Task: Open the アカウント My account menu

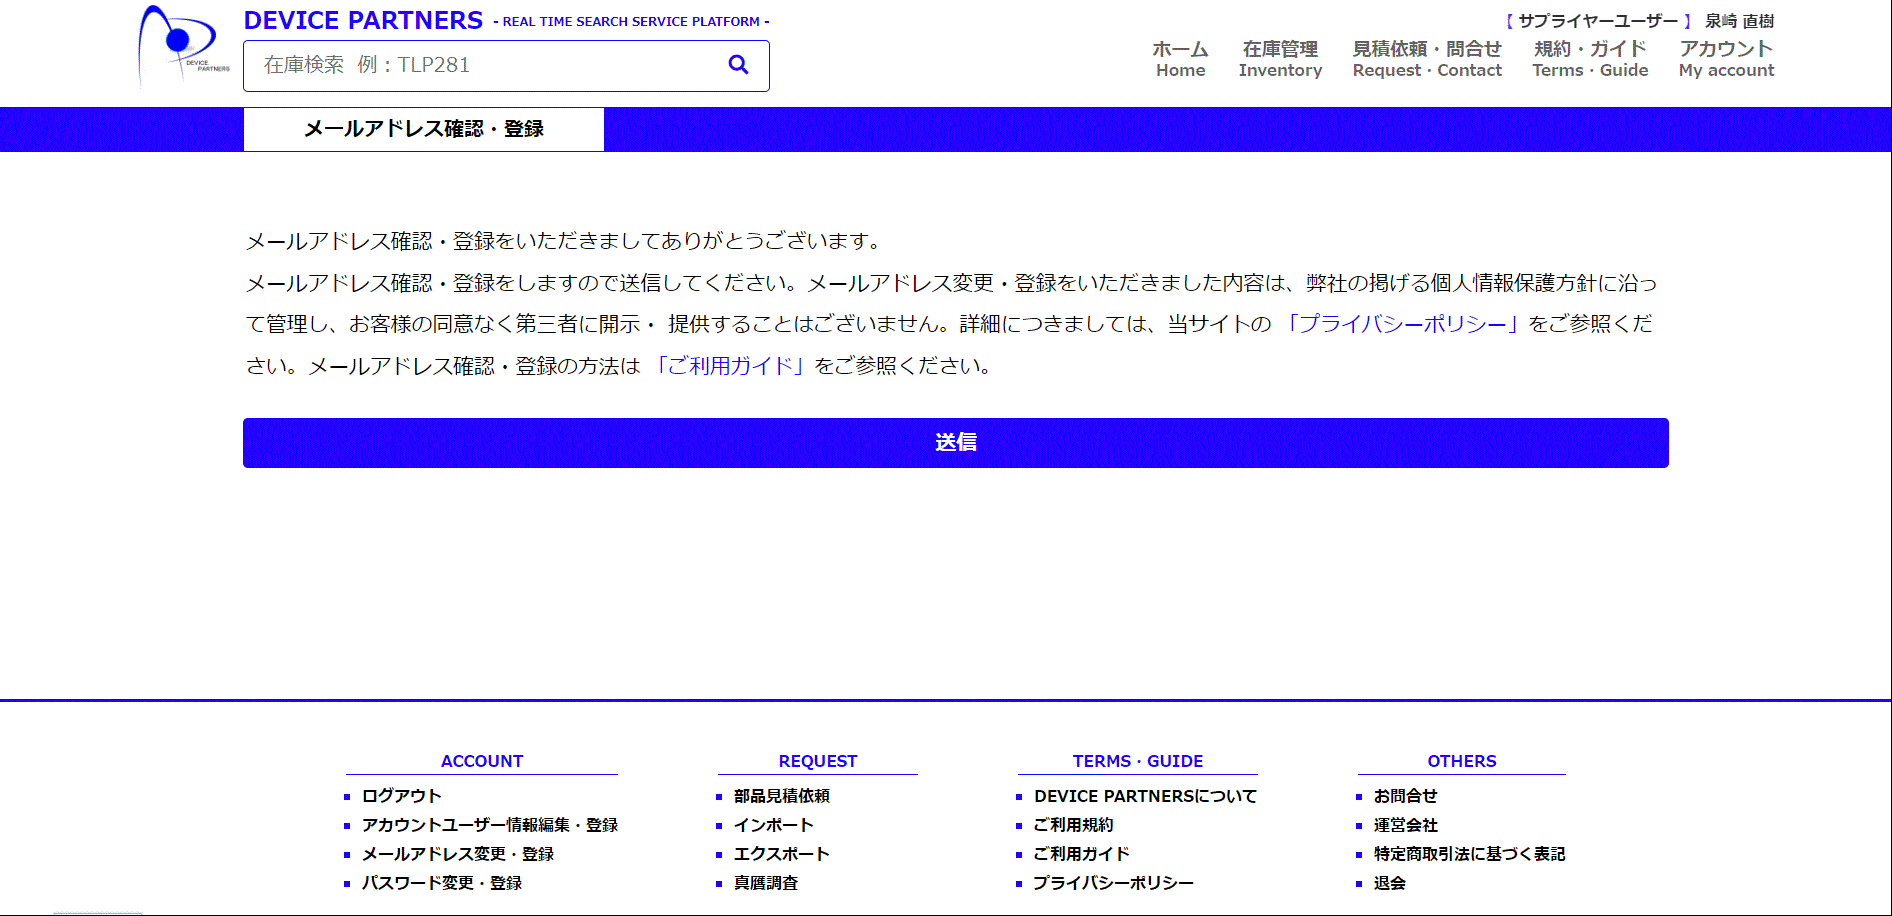Action: click(1726, 59)
